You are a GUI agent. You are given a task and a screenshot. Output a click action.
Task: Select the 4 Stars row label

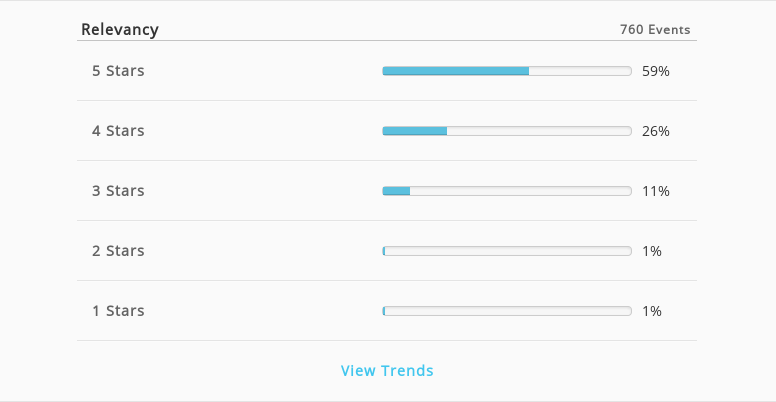(118, 131)
